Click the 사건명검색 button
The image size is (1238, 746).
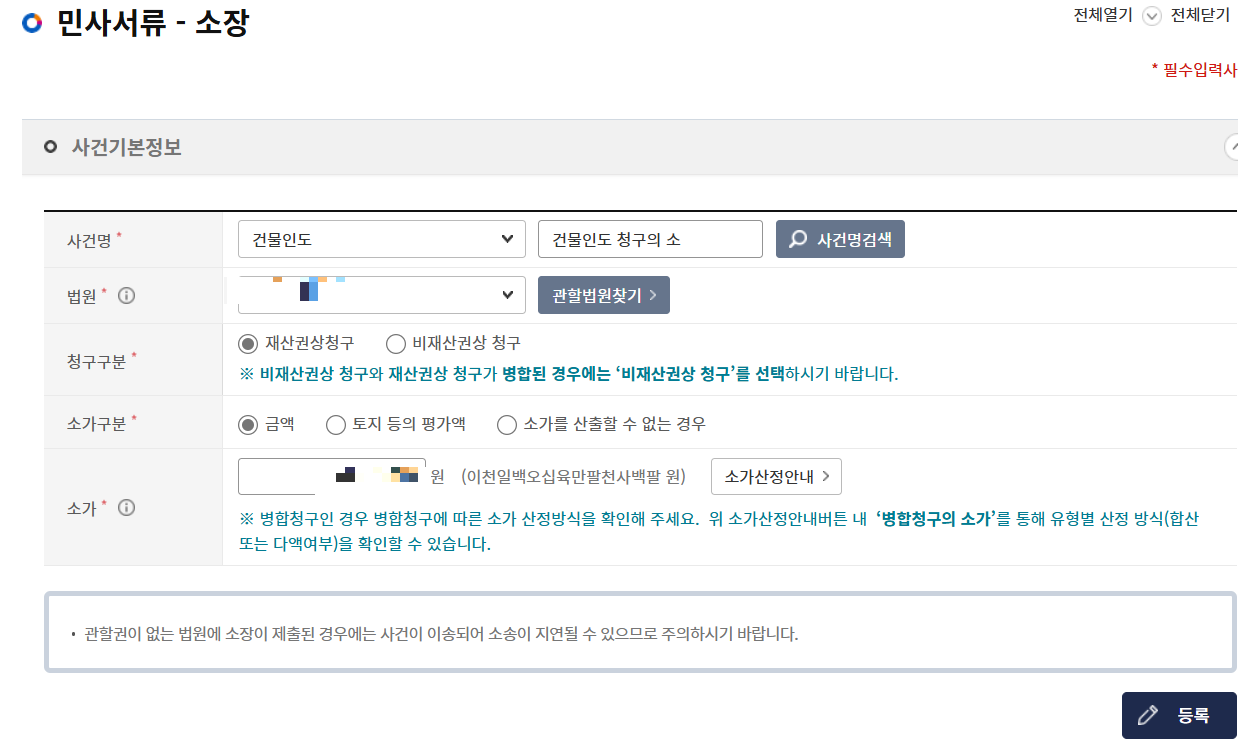(x=840, y=239)
